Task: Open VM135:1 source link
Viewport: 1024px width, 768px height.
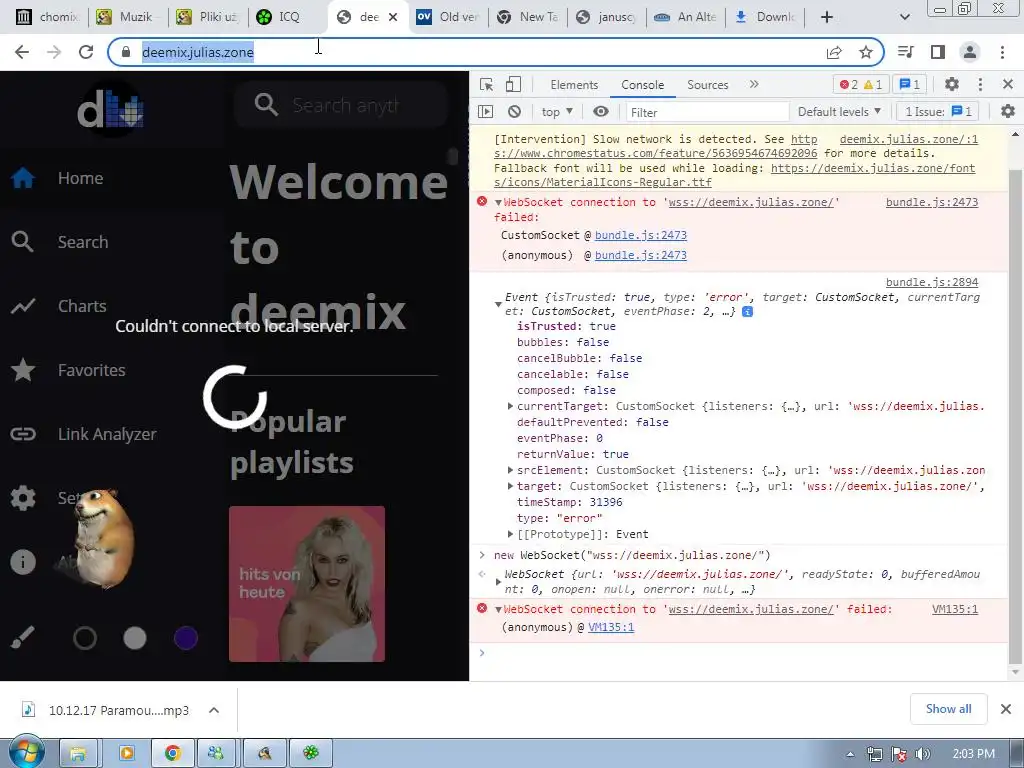Action: click(x=955, y=609)
